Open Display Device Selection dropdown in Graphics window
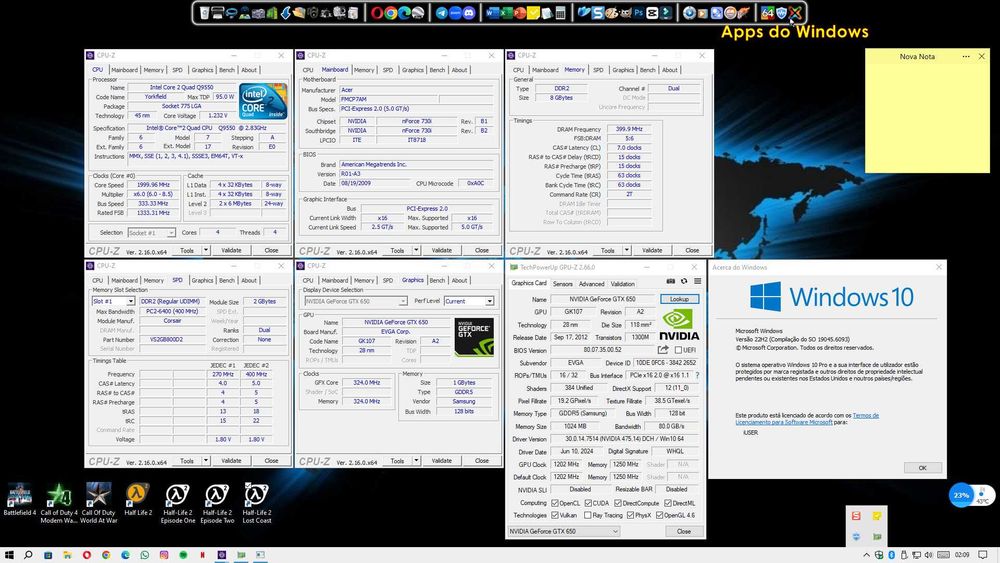1000x563 pixels. coord(355,301)
